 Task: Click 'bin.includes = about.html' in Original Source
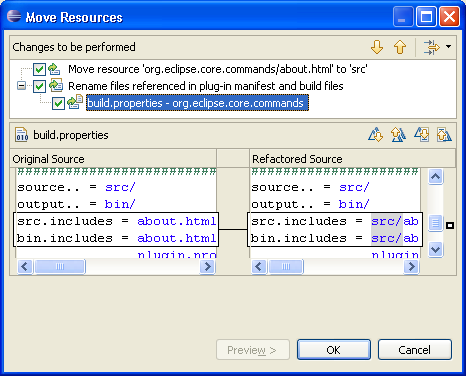click(x=116, y=238)
